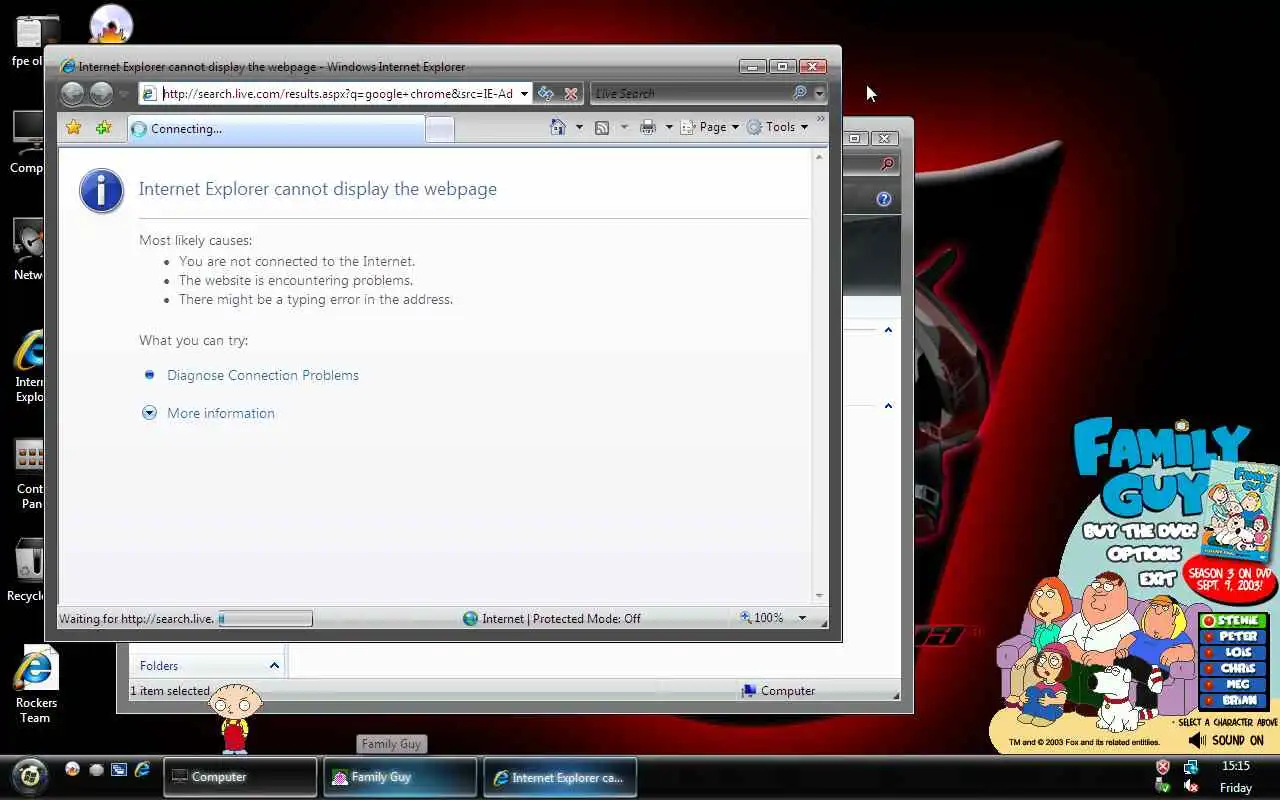Print the page with the printer icon
Screen dimensions: 1280x800
click(648, 127)
